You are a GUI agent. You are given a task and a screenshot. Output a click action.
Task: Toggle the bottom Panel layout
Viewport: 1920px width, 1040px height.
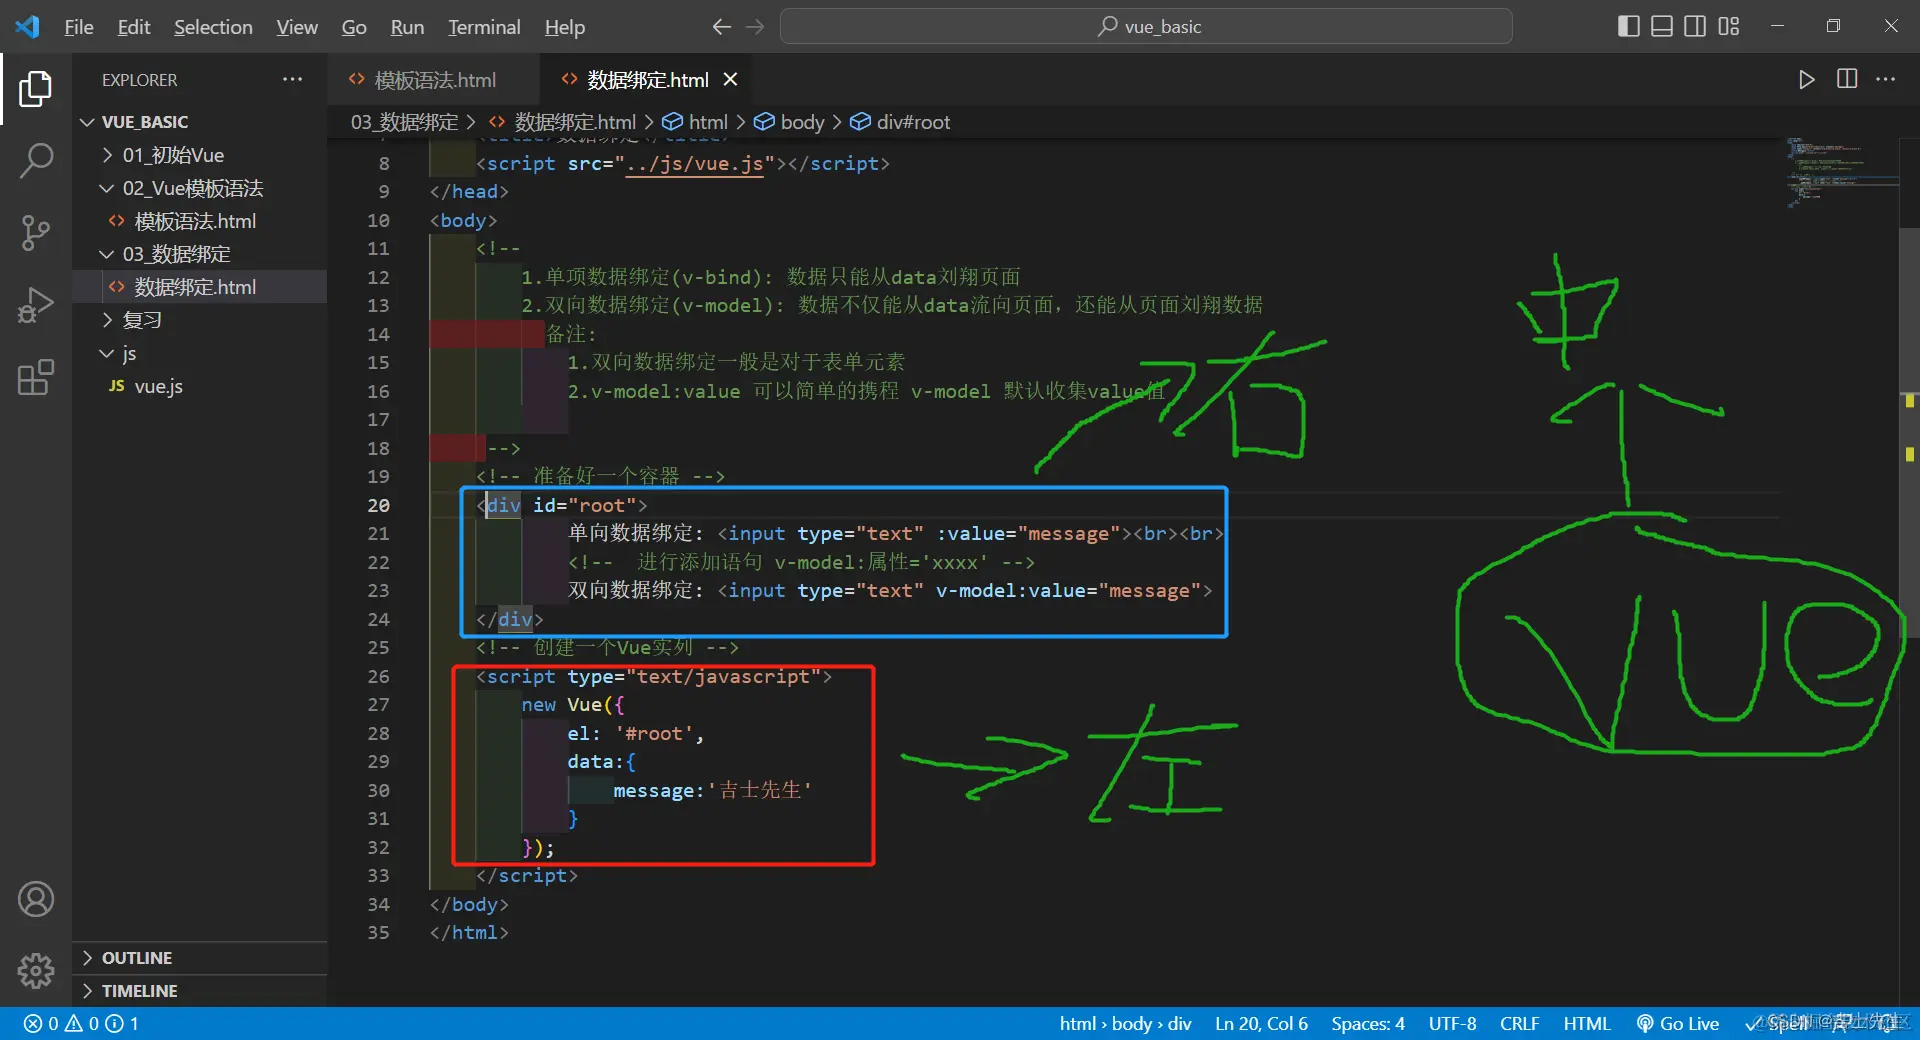click(1662, 26)
